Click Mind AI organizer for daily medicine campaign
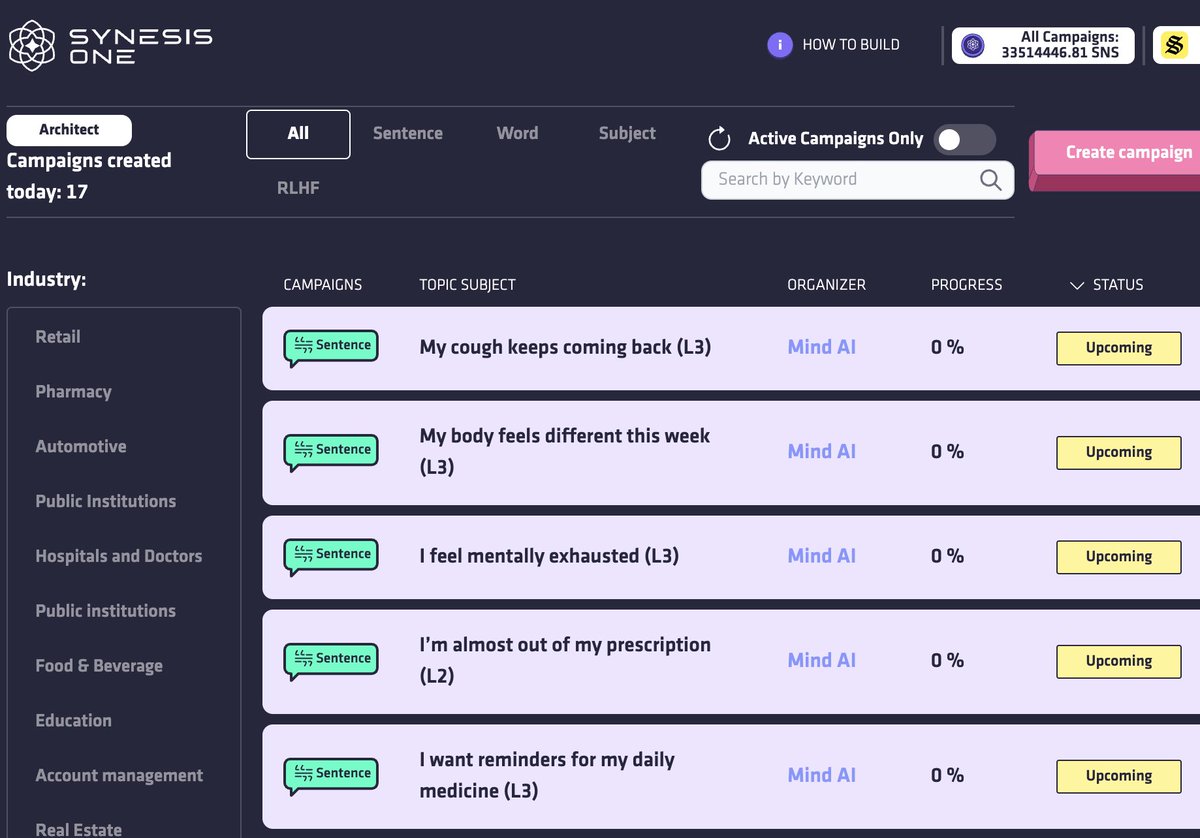The image size is (1200, 838). coord(822,775)
